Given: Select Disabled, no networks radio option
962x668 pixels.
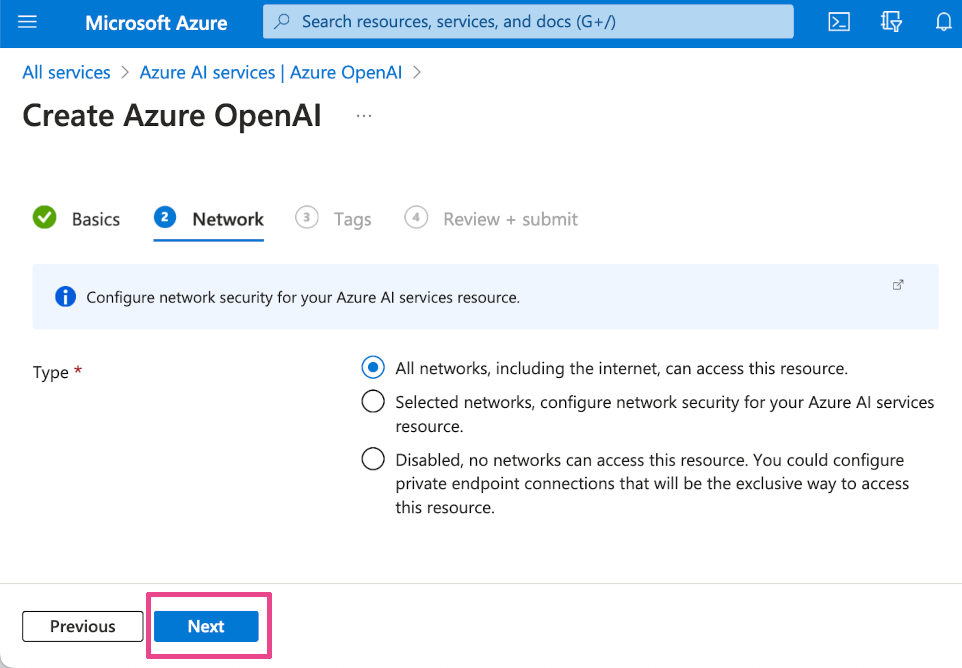Looking at the screenshot, I should tap(373, 460).
